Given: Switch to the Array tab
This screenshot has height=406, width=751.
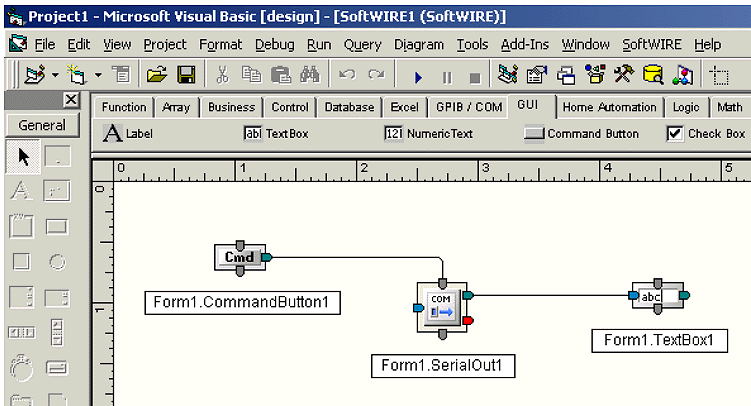Looking at the screenshot, I should point(176,107).
